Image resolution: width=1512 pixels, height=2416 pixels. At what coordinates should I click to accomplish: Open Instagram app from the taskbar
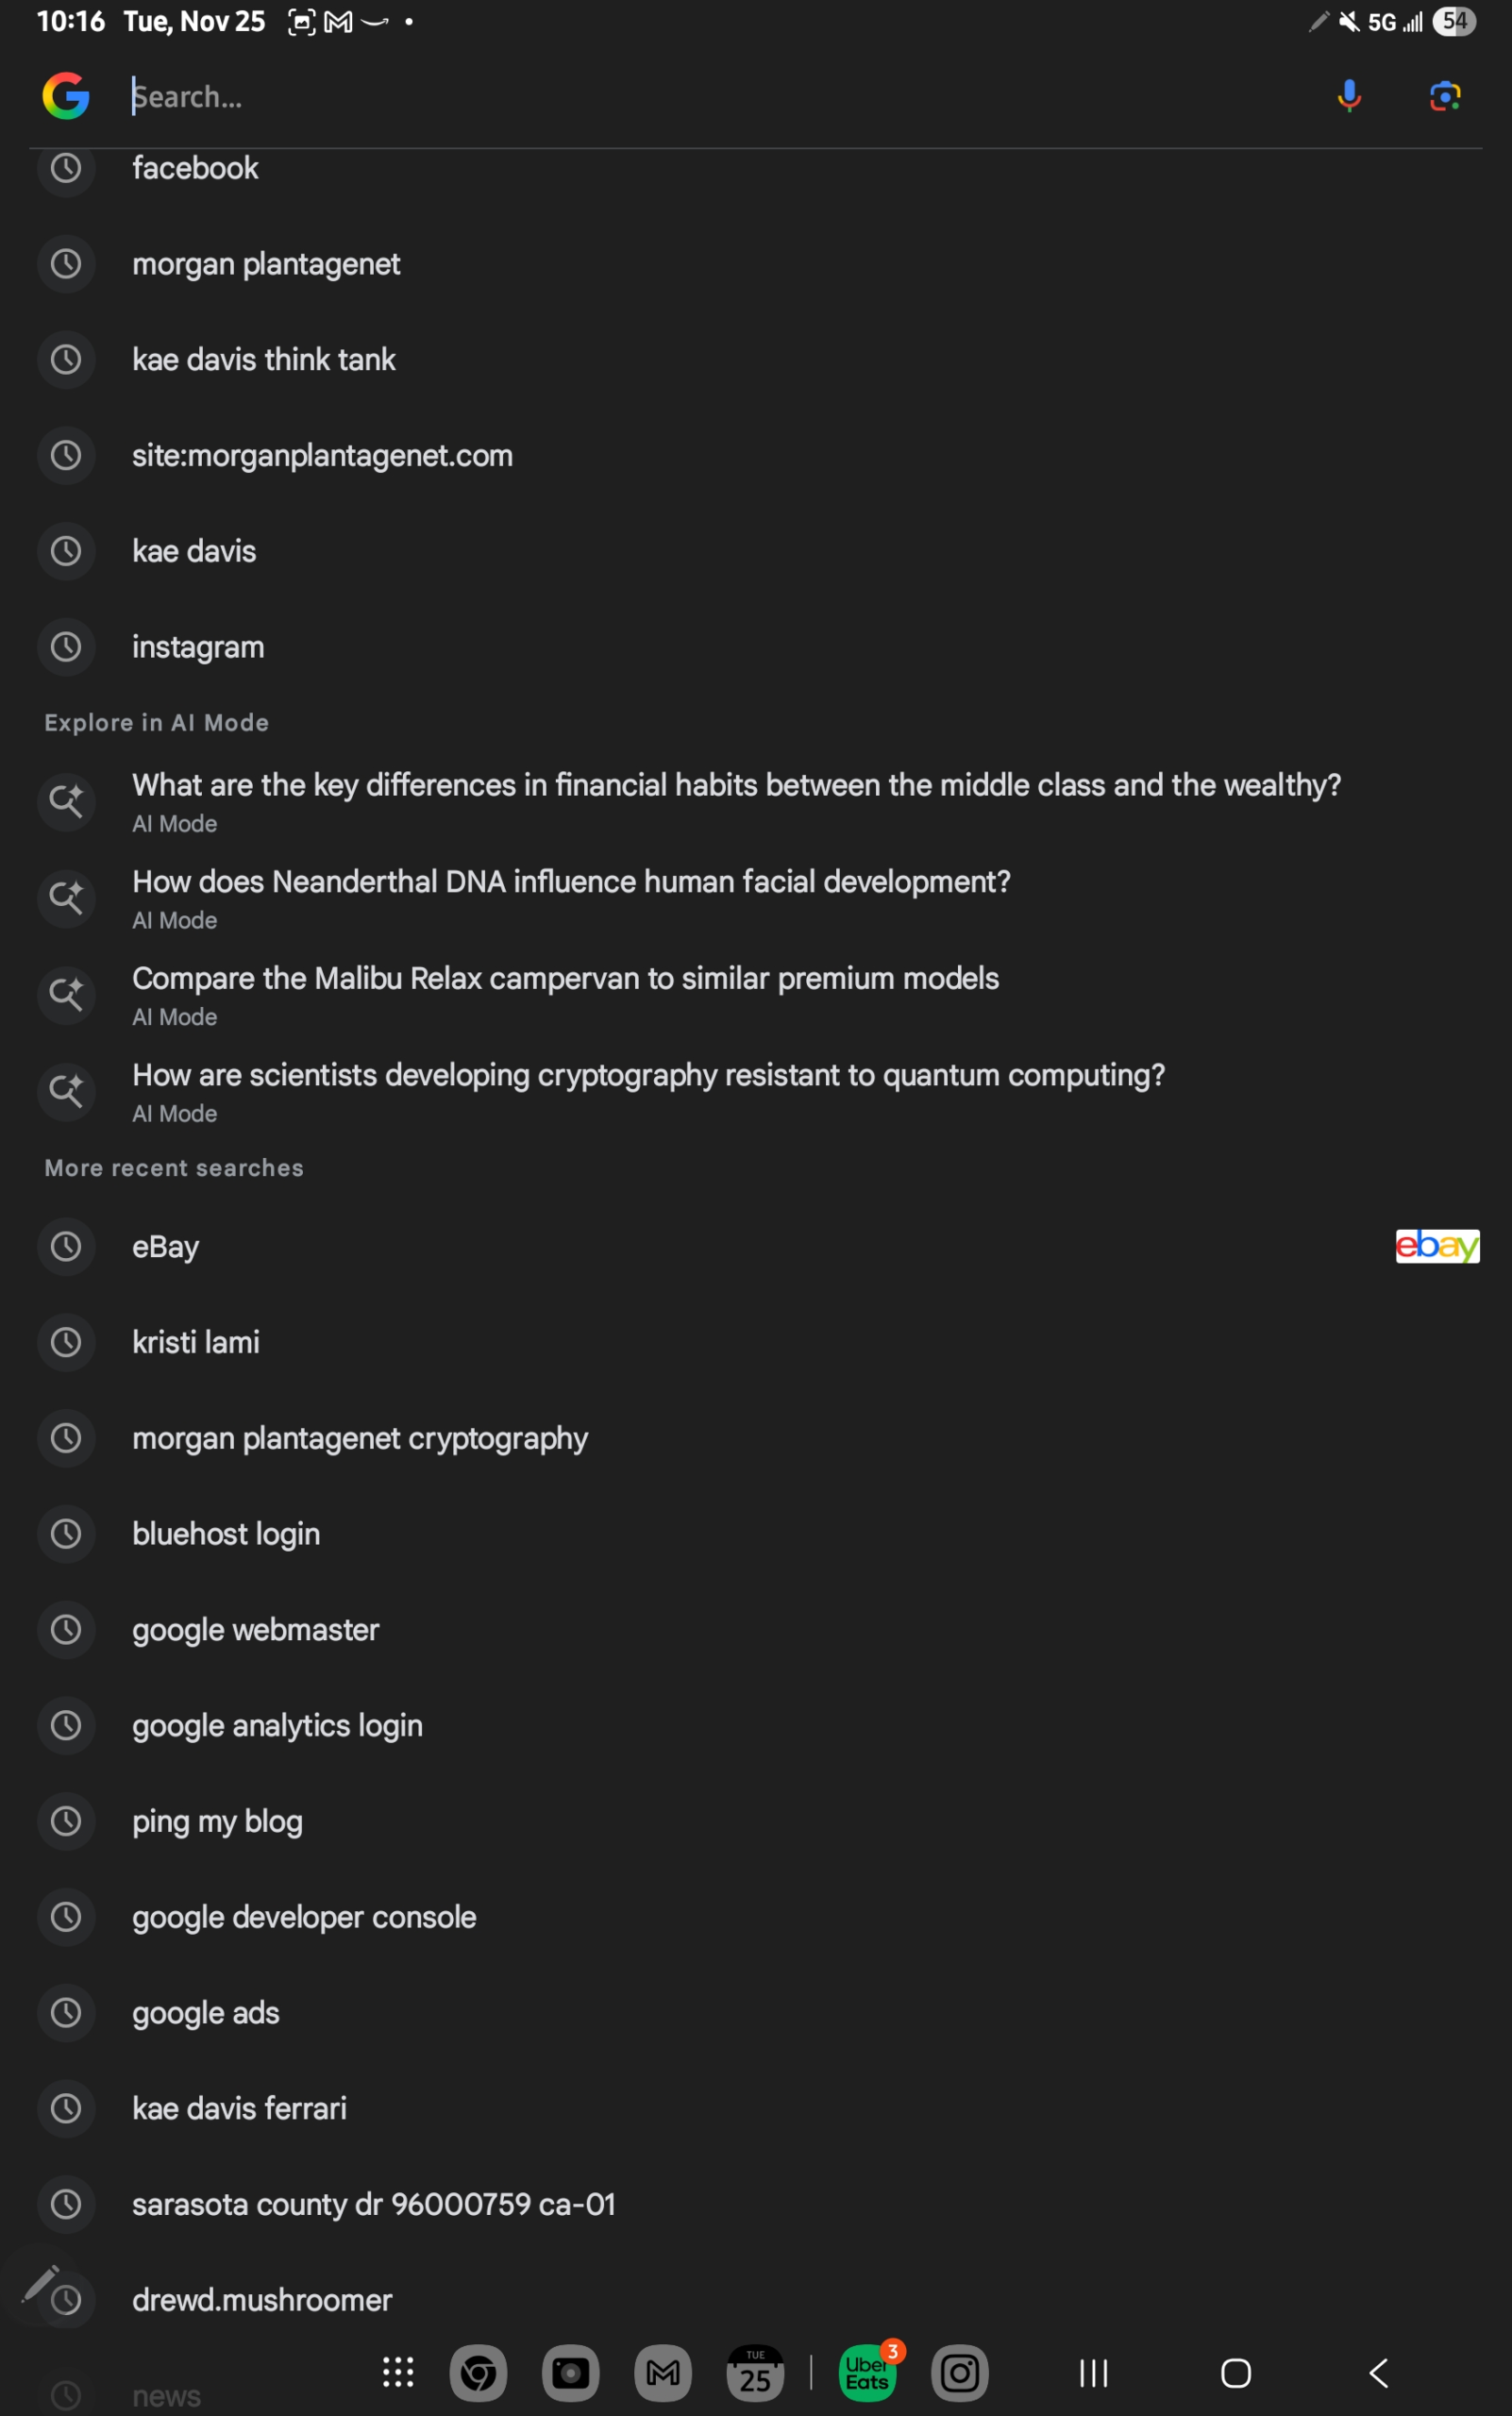pos(959,2372)
